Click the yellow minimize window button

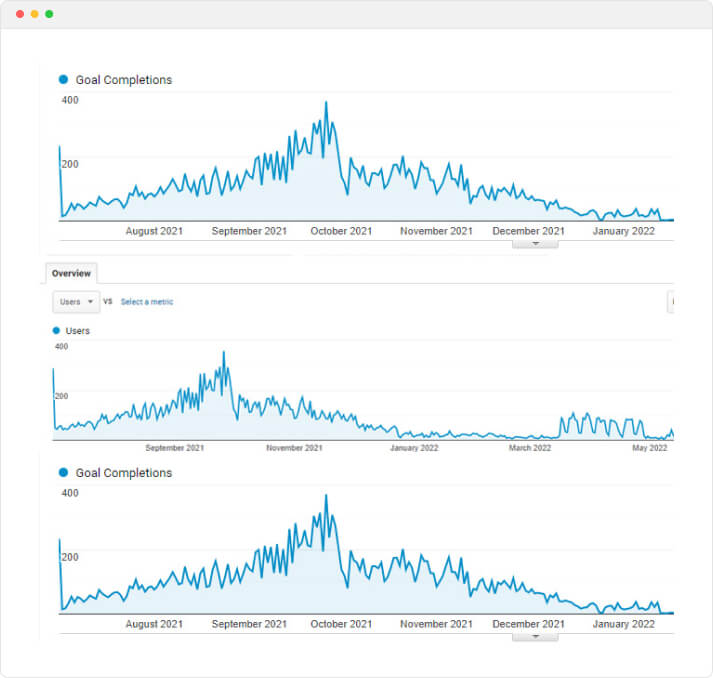click(35, 14)
